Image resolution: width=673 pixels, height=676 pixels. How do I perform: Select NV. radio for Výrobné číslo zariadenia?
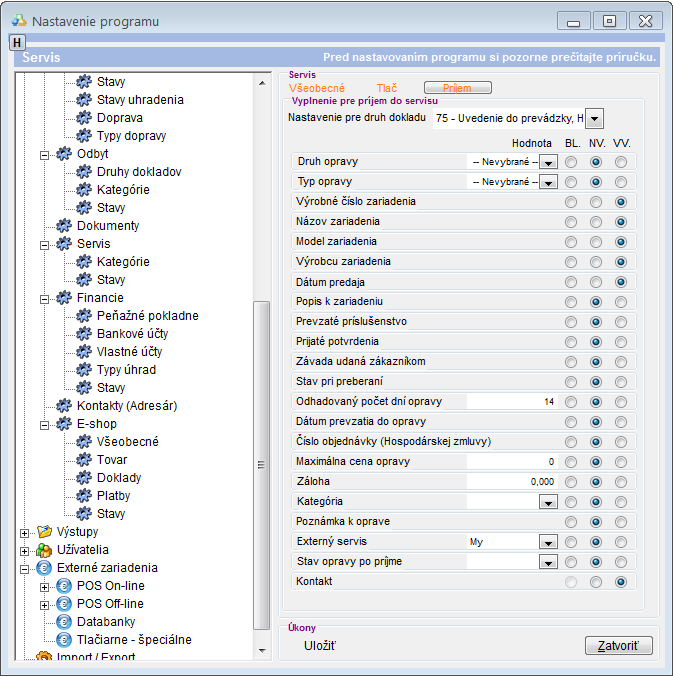pyautogui.click(x=596, y=202)
